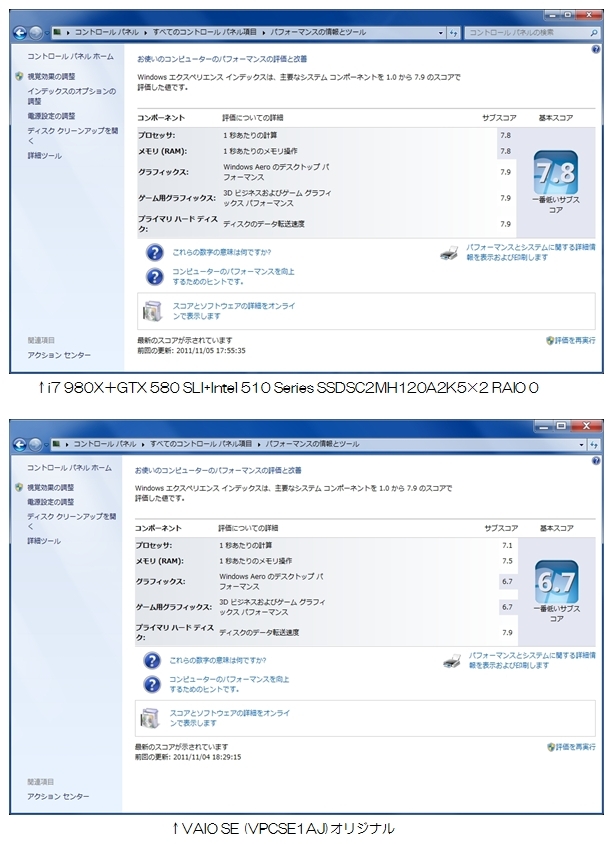This screenshot has width=611, height=844.
Task: Click the プロセッサ row label in the top window
Action: click(x=157, y=136)
